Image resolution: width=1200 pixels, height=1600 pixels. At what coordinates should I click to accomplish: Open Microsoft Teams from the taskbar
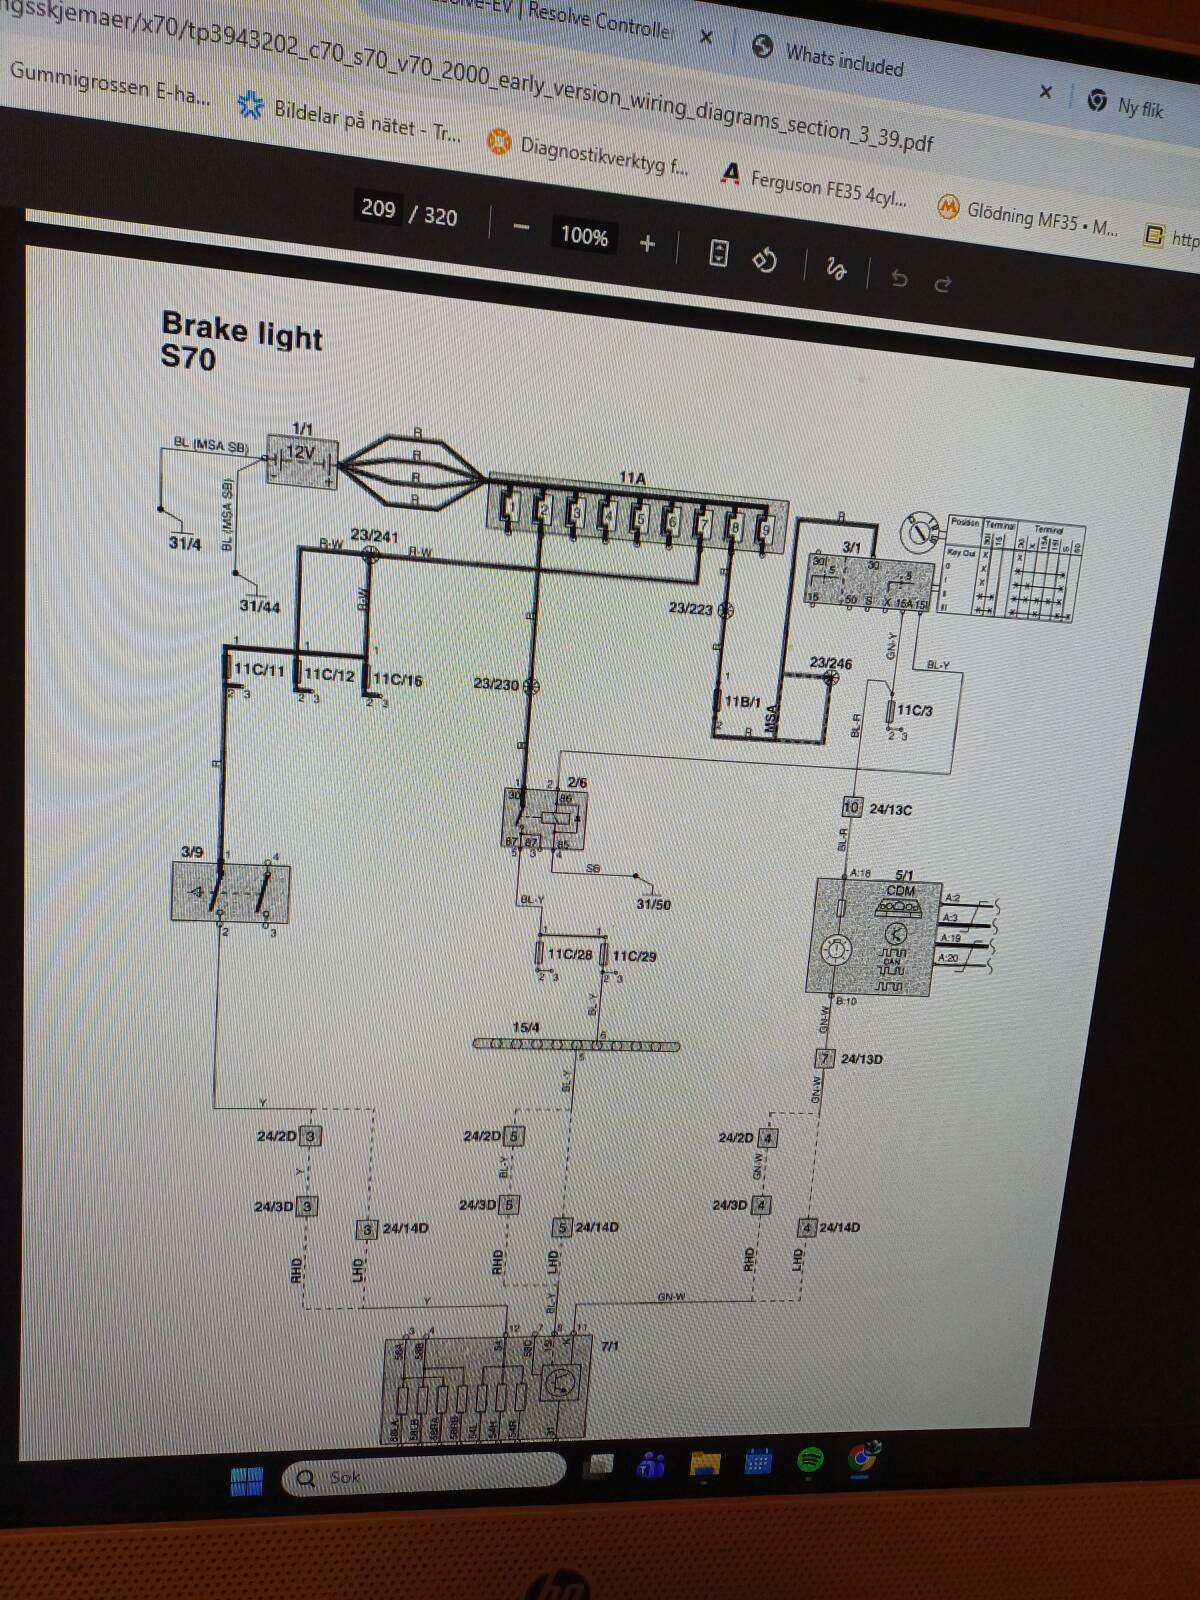coord(652,1466)
